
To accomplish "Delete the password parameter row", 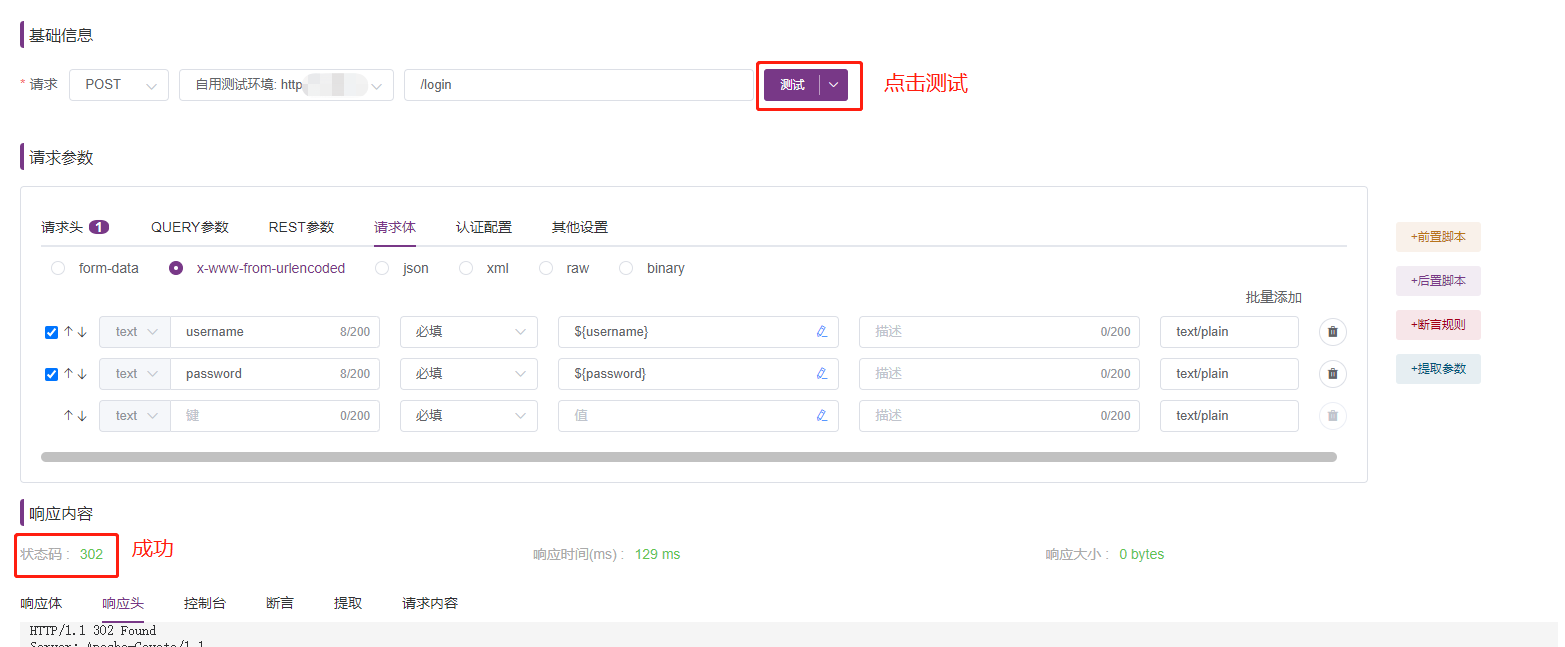I will pyautogui.click(x=1332, y=373).
